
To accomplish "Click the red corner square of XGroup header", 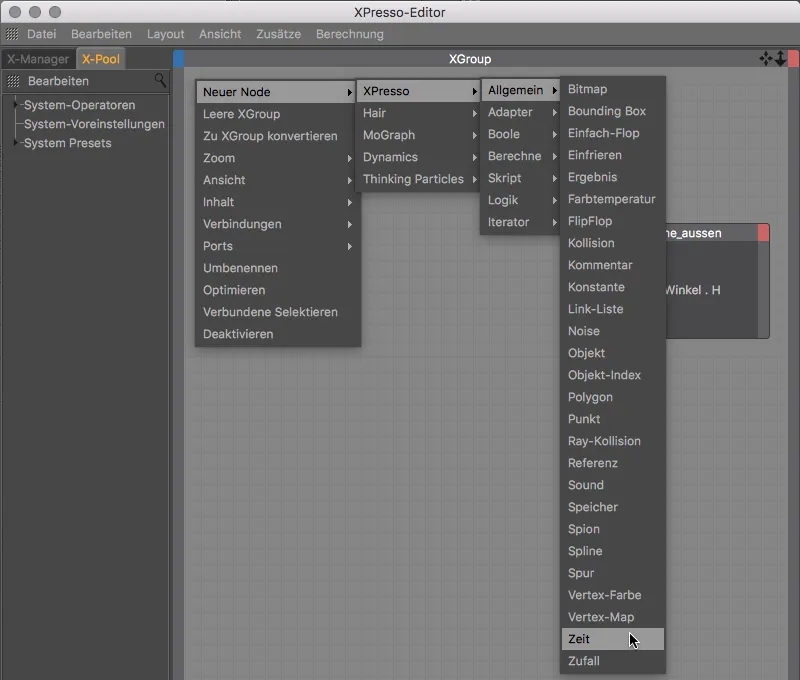I will [794, 59].
